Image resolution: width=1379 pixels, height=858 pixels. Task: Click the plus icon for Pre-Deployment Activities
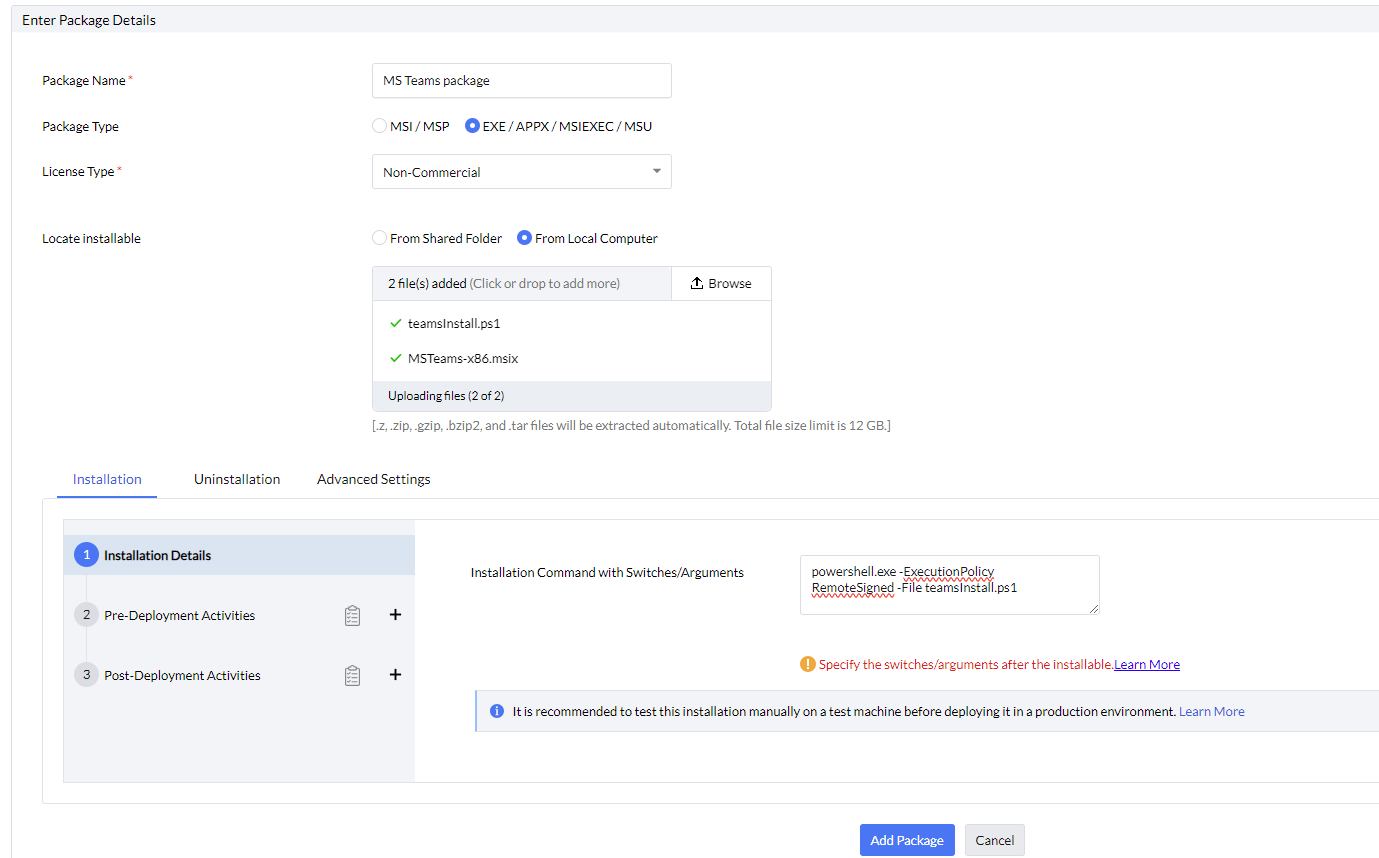[395, 615]
